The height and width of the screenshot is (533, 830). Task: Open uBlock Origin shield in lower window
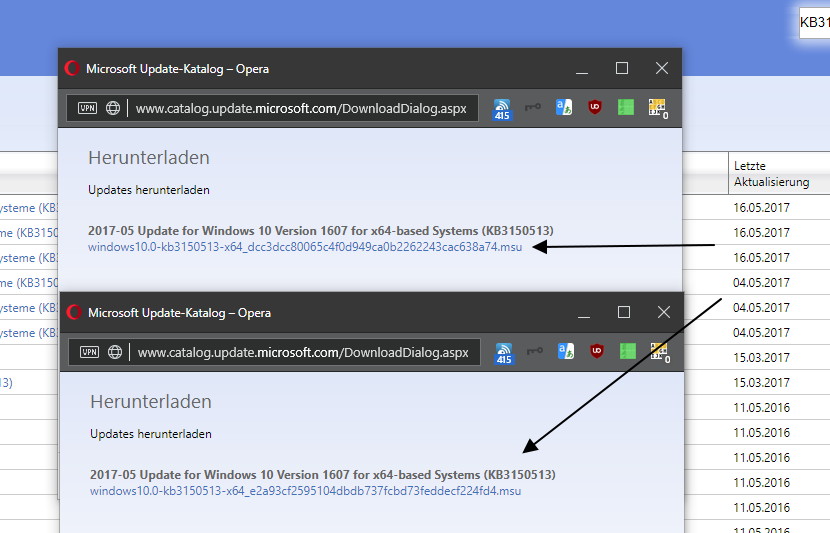click(597, 351)
